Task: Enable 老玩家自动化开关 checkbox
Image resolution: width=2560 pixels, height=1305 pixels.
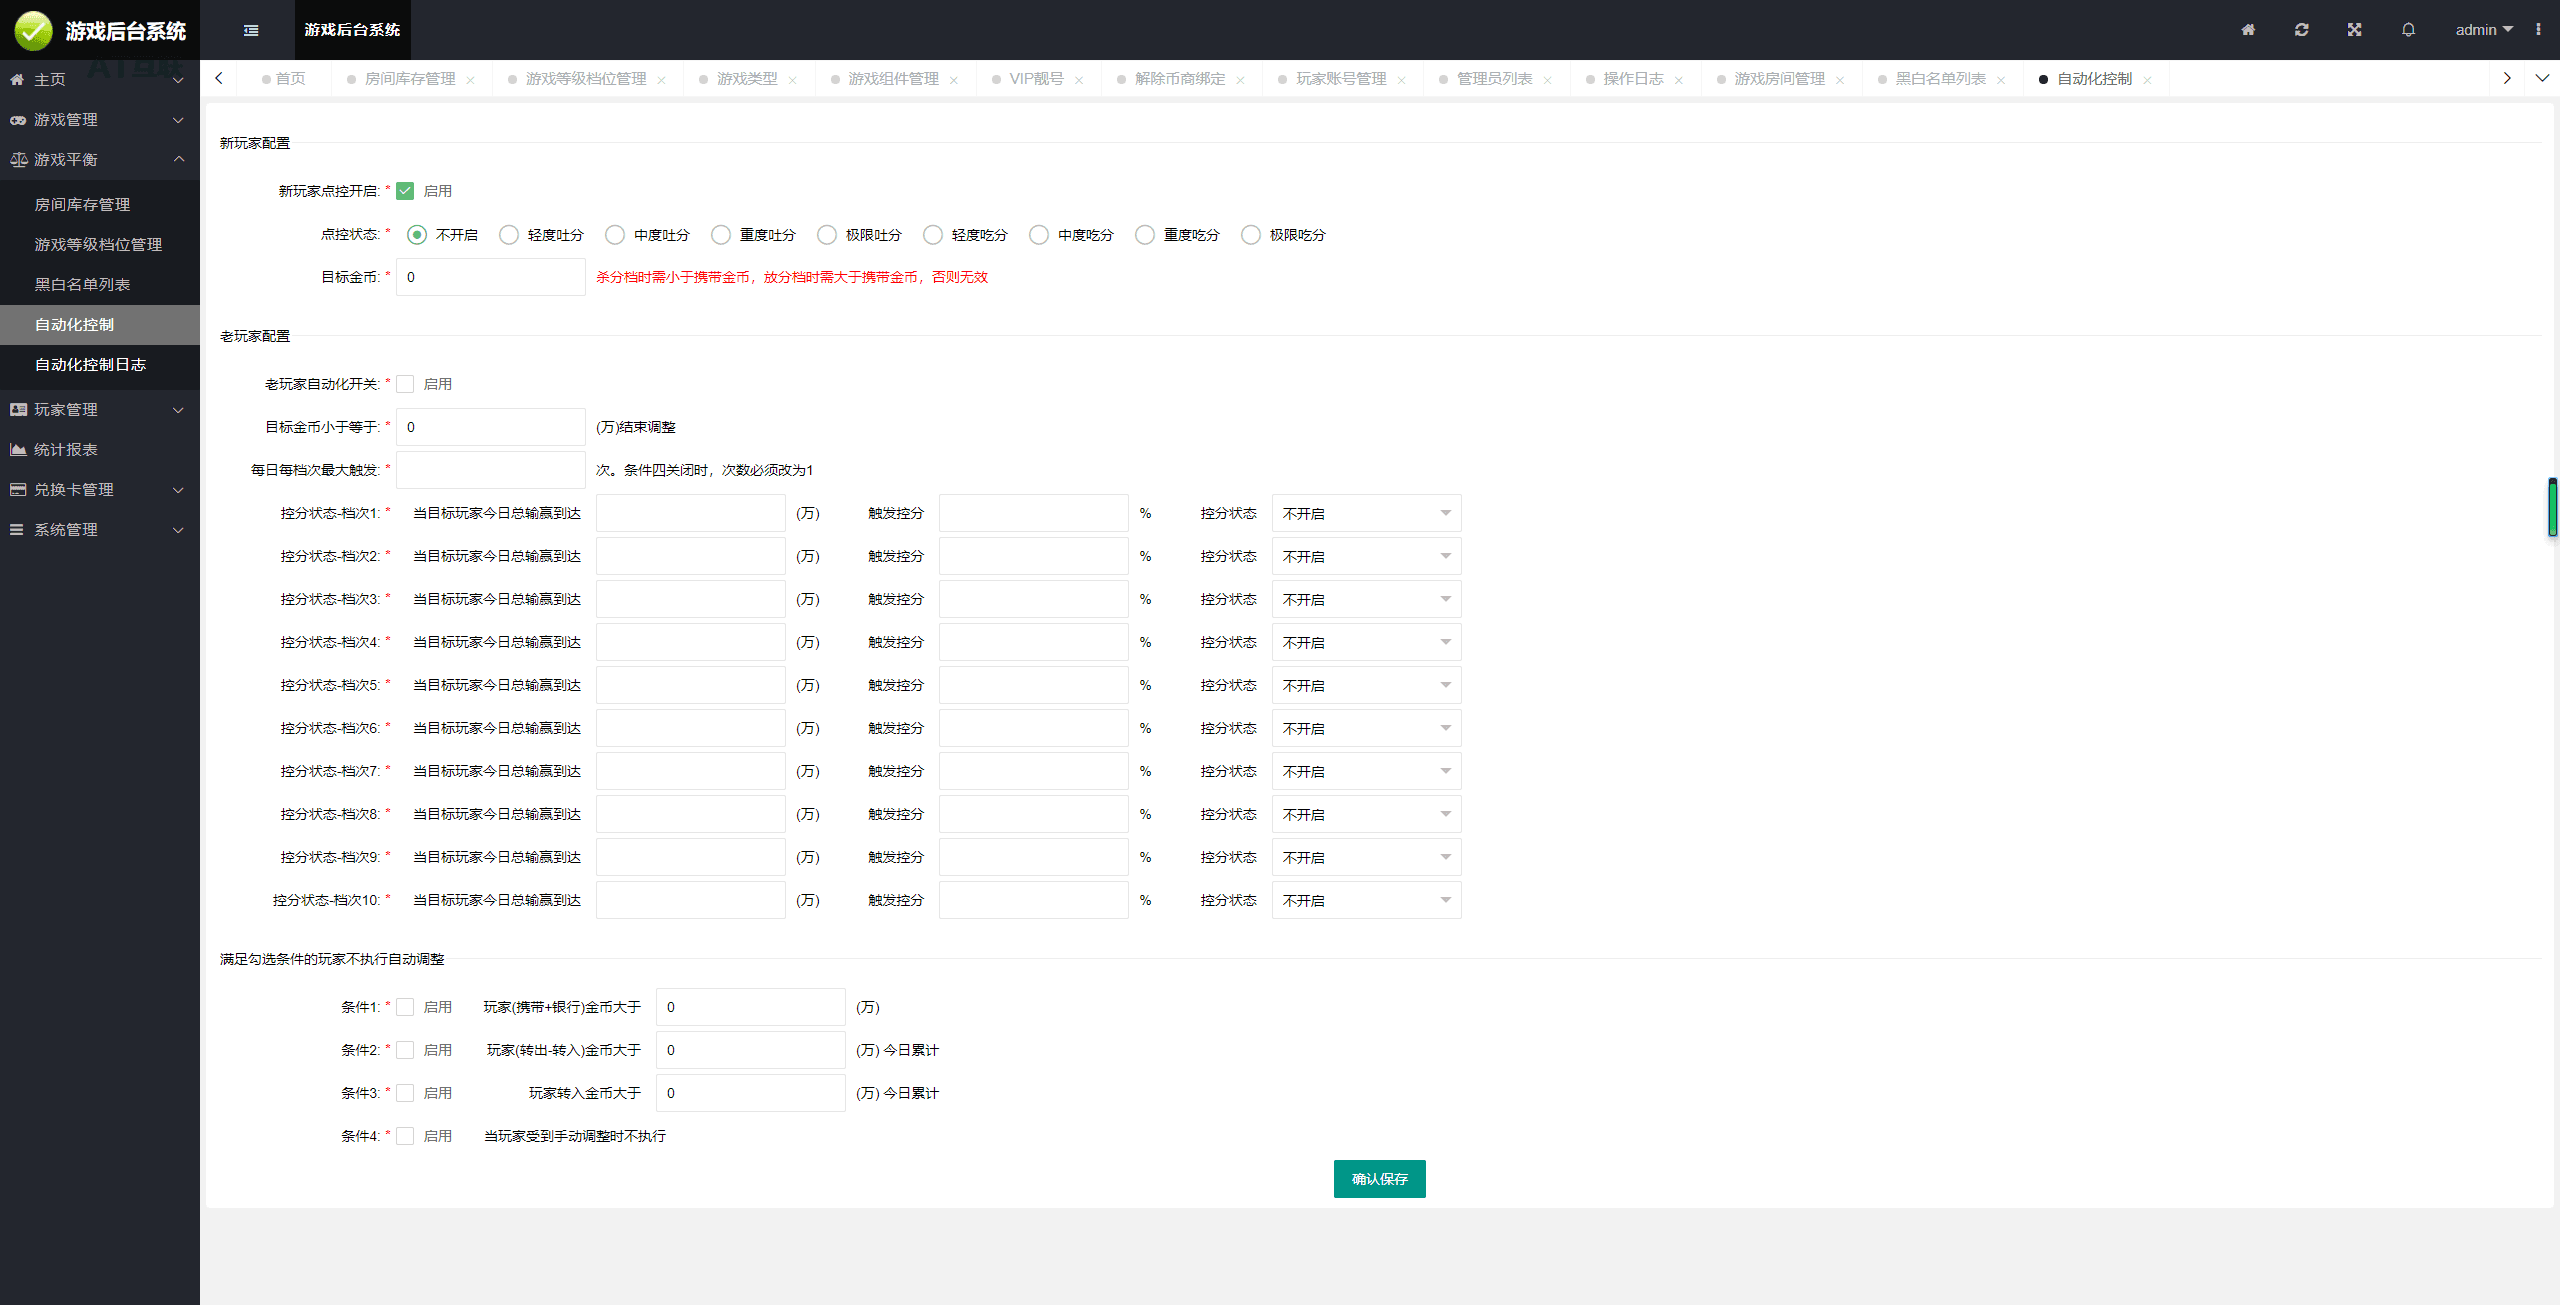Action: click(x=405, y=384)
